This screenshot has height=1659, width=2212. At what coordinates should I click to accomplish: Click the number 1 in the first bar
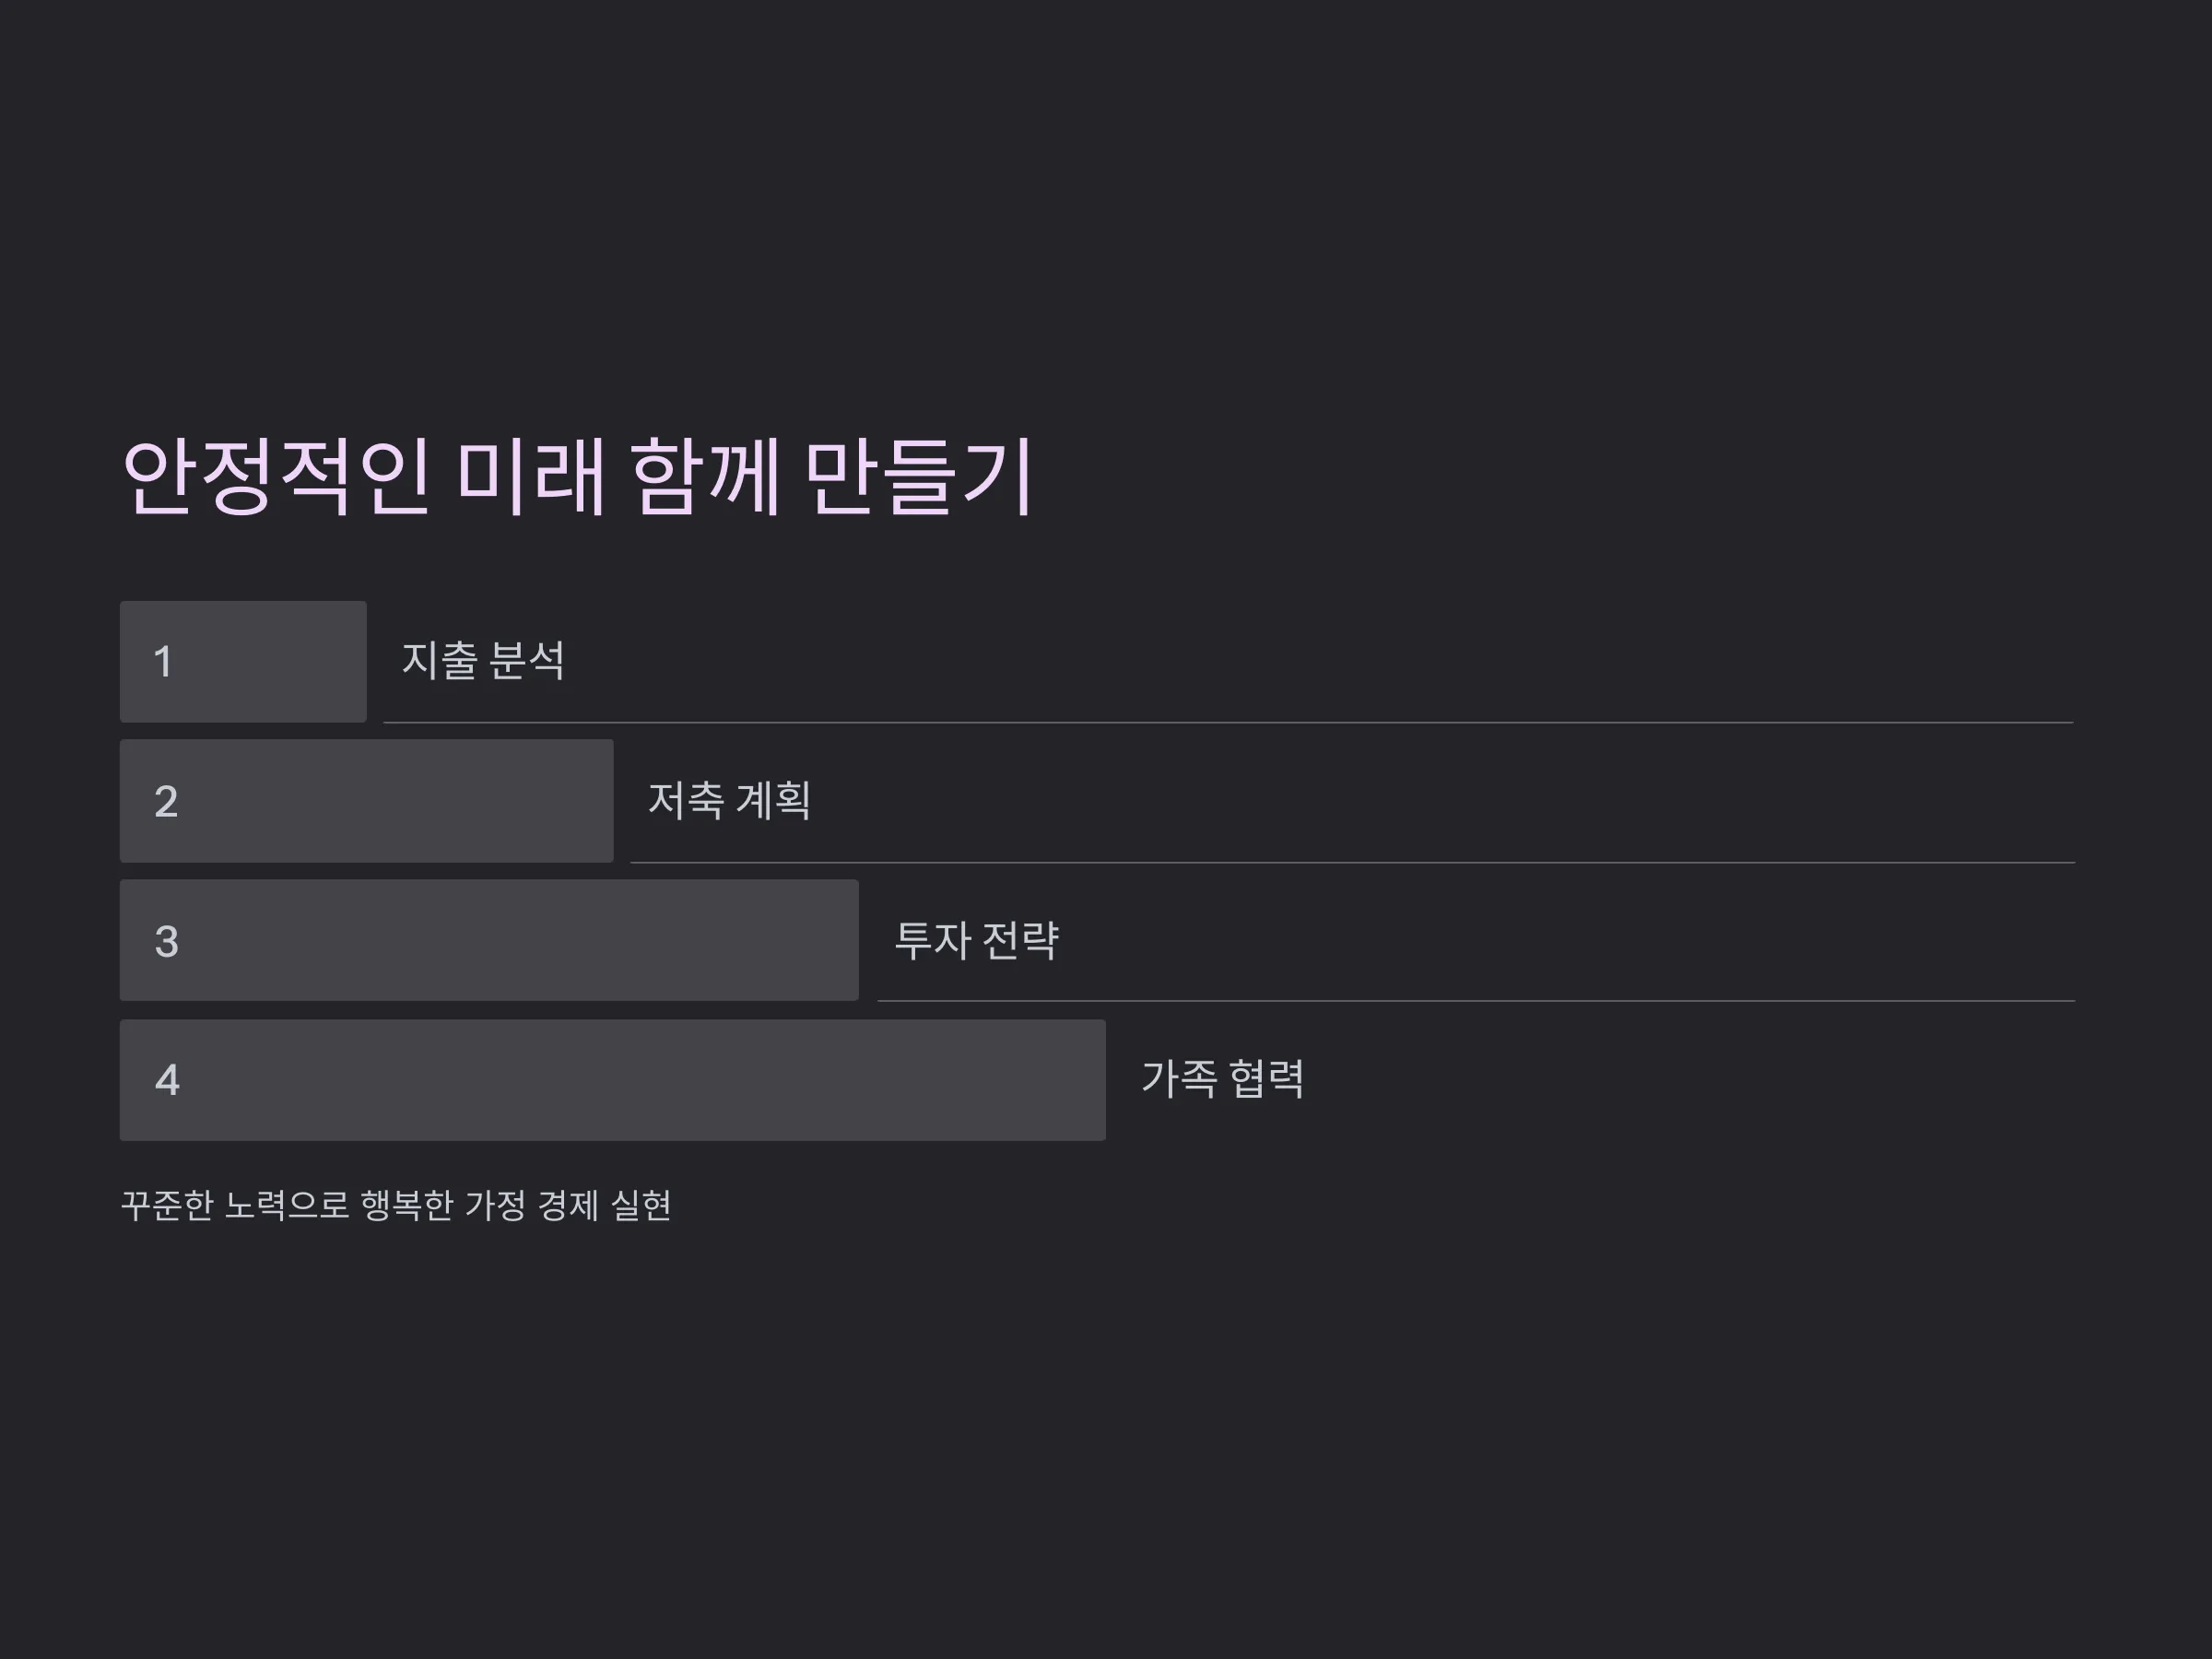click(163, 662)
